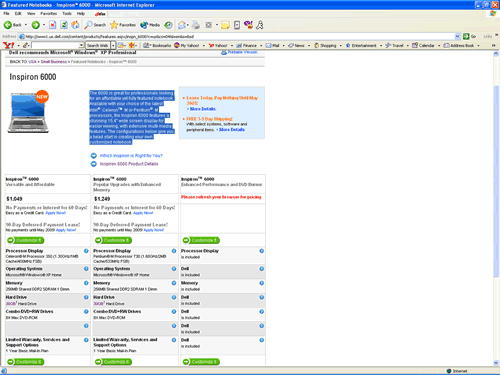Viewport: 500px width, 375px height.
Task: Click info icon beside first column Hard Drive
Action: pyautogui.click(x=86, y=297)
